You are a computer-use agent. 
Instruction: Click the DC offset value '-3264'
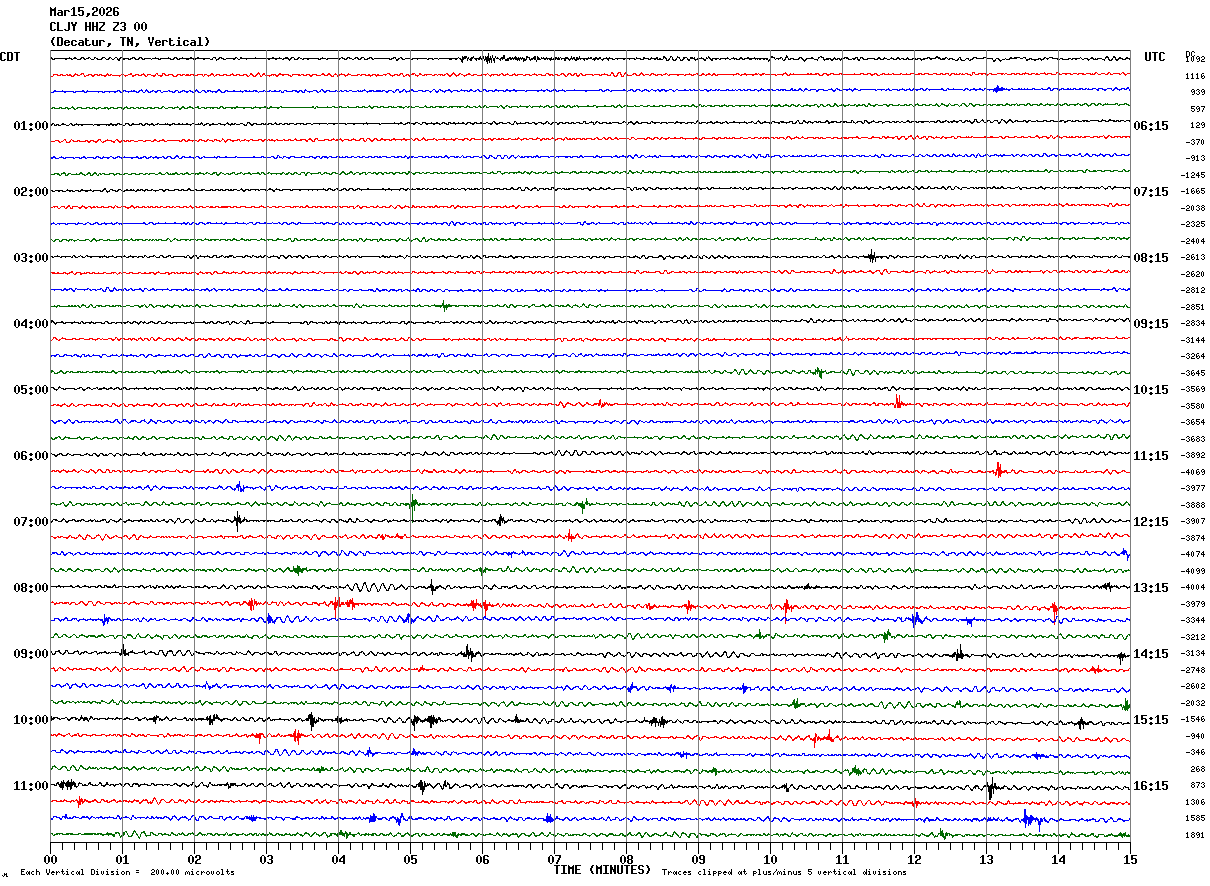1193,356
